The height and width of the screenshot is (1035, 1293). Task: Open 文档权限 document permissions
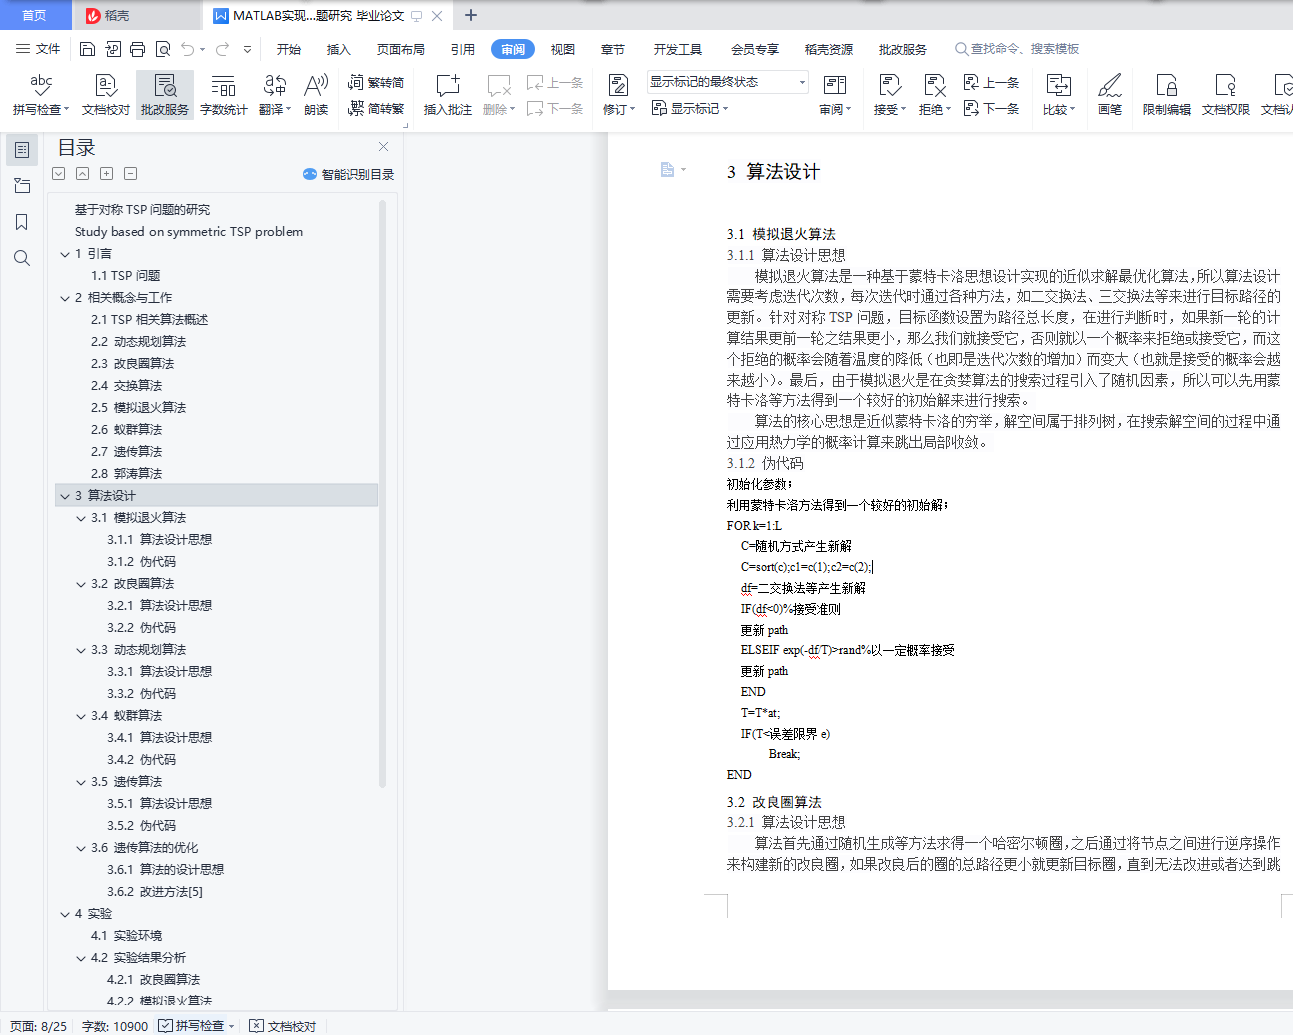tap(1225, 95)
